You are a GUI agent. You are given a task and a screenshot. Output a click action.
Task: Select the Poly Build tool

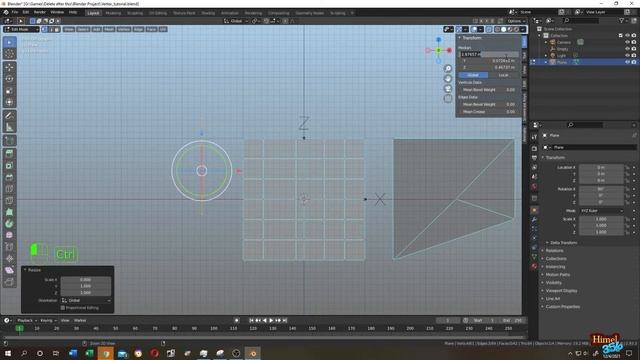tap(9, 212)
